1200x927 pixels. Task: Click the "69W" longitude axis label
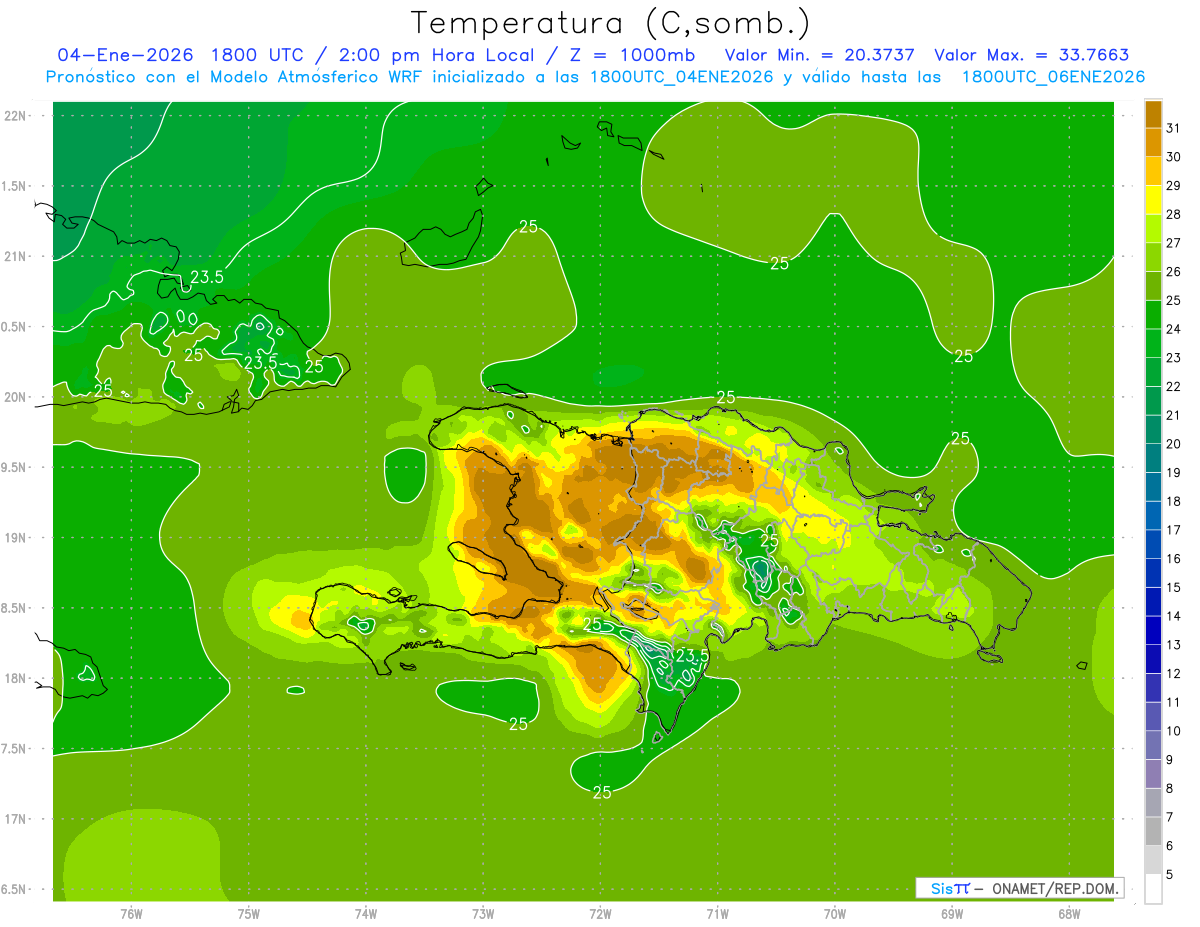(952, 914)
